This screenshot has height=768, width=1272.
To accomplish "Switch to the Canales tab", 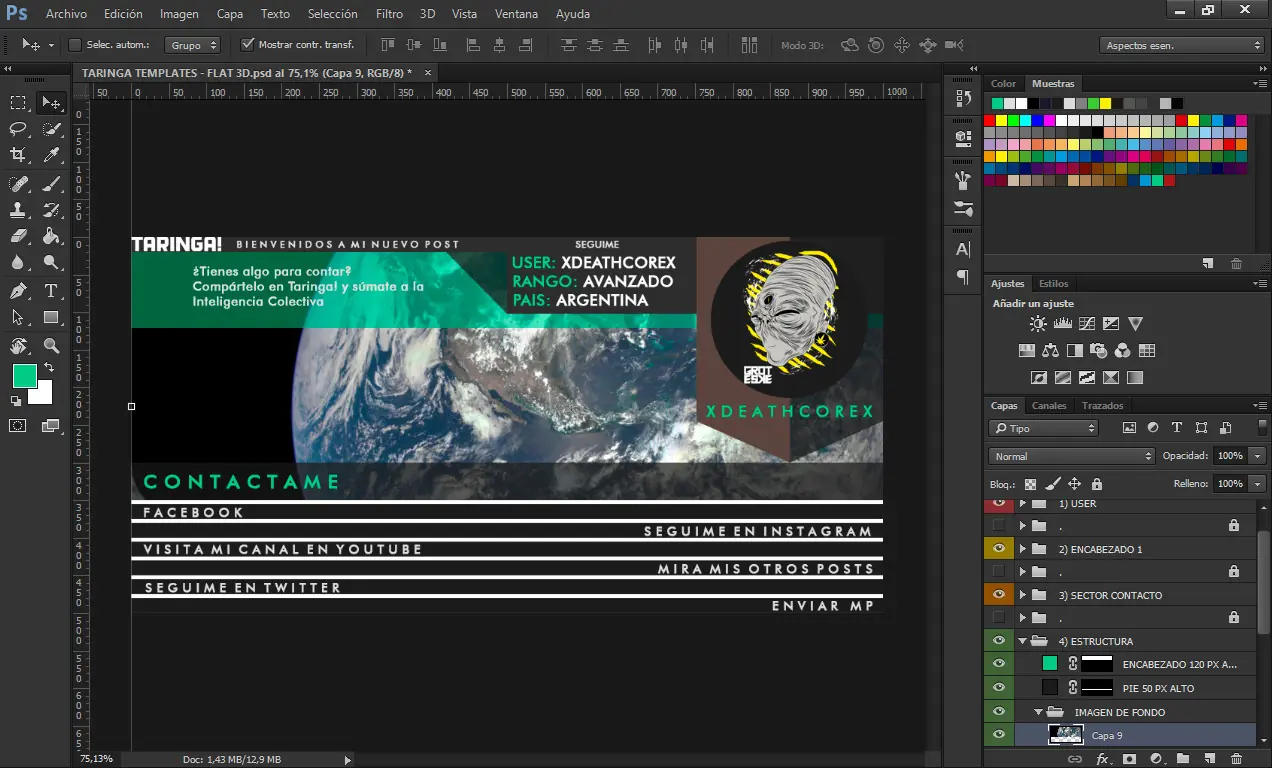I will click(x=1049, y=406).
